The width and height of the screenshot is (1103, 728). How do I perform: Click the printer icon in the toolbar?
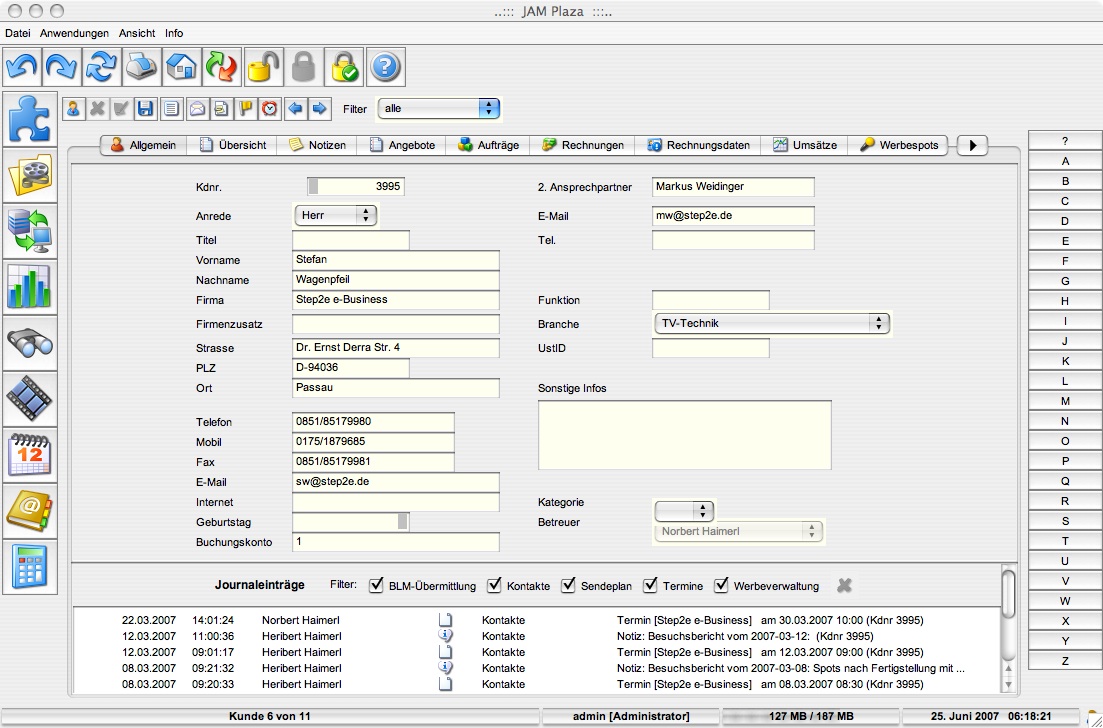[142, 67]
